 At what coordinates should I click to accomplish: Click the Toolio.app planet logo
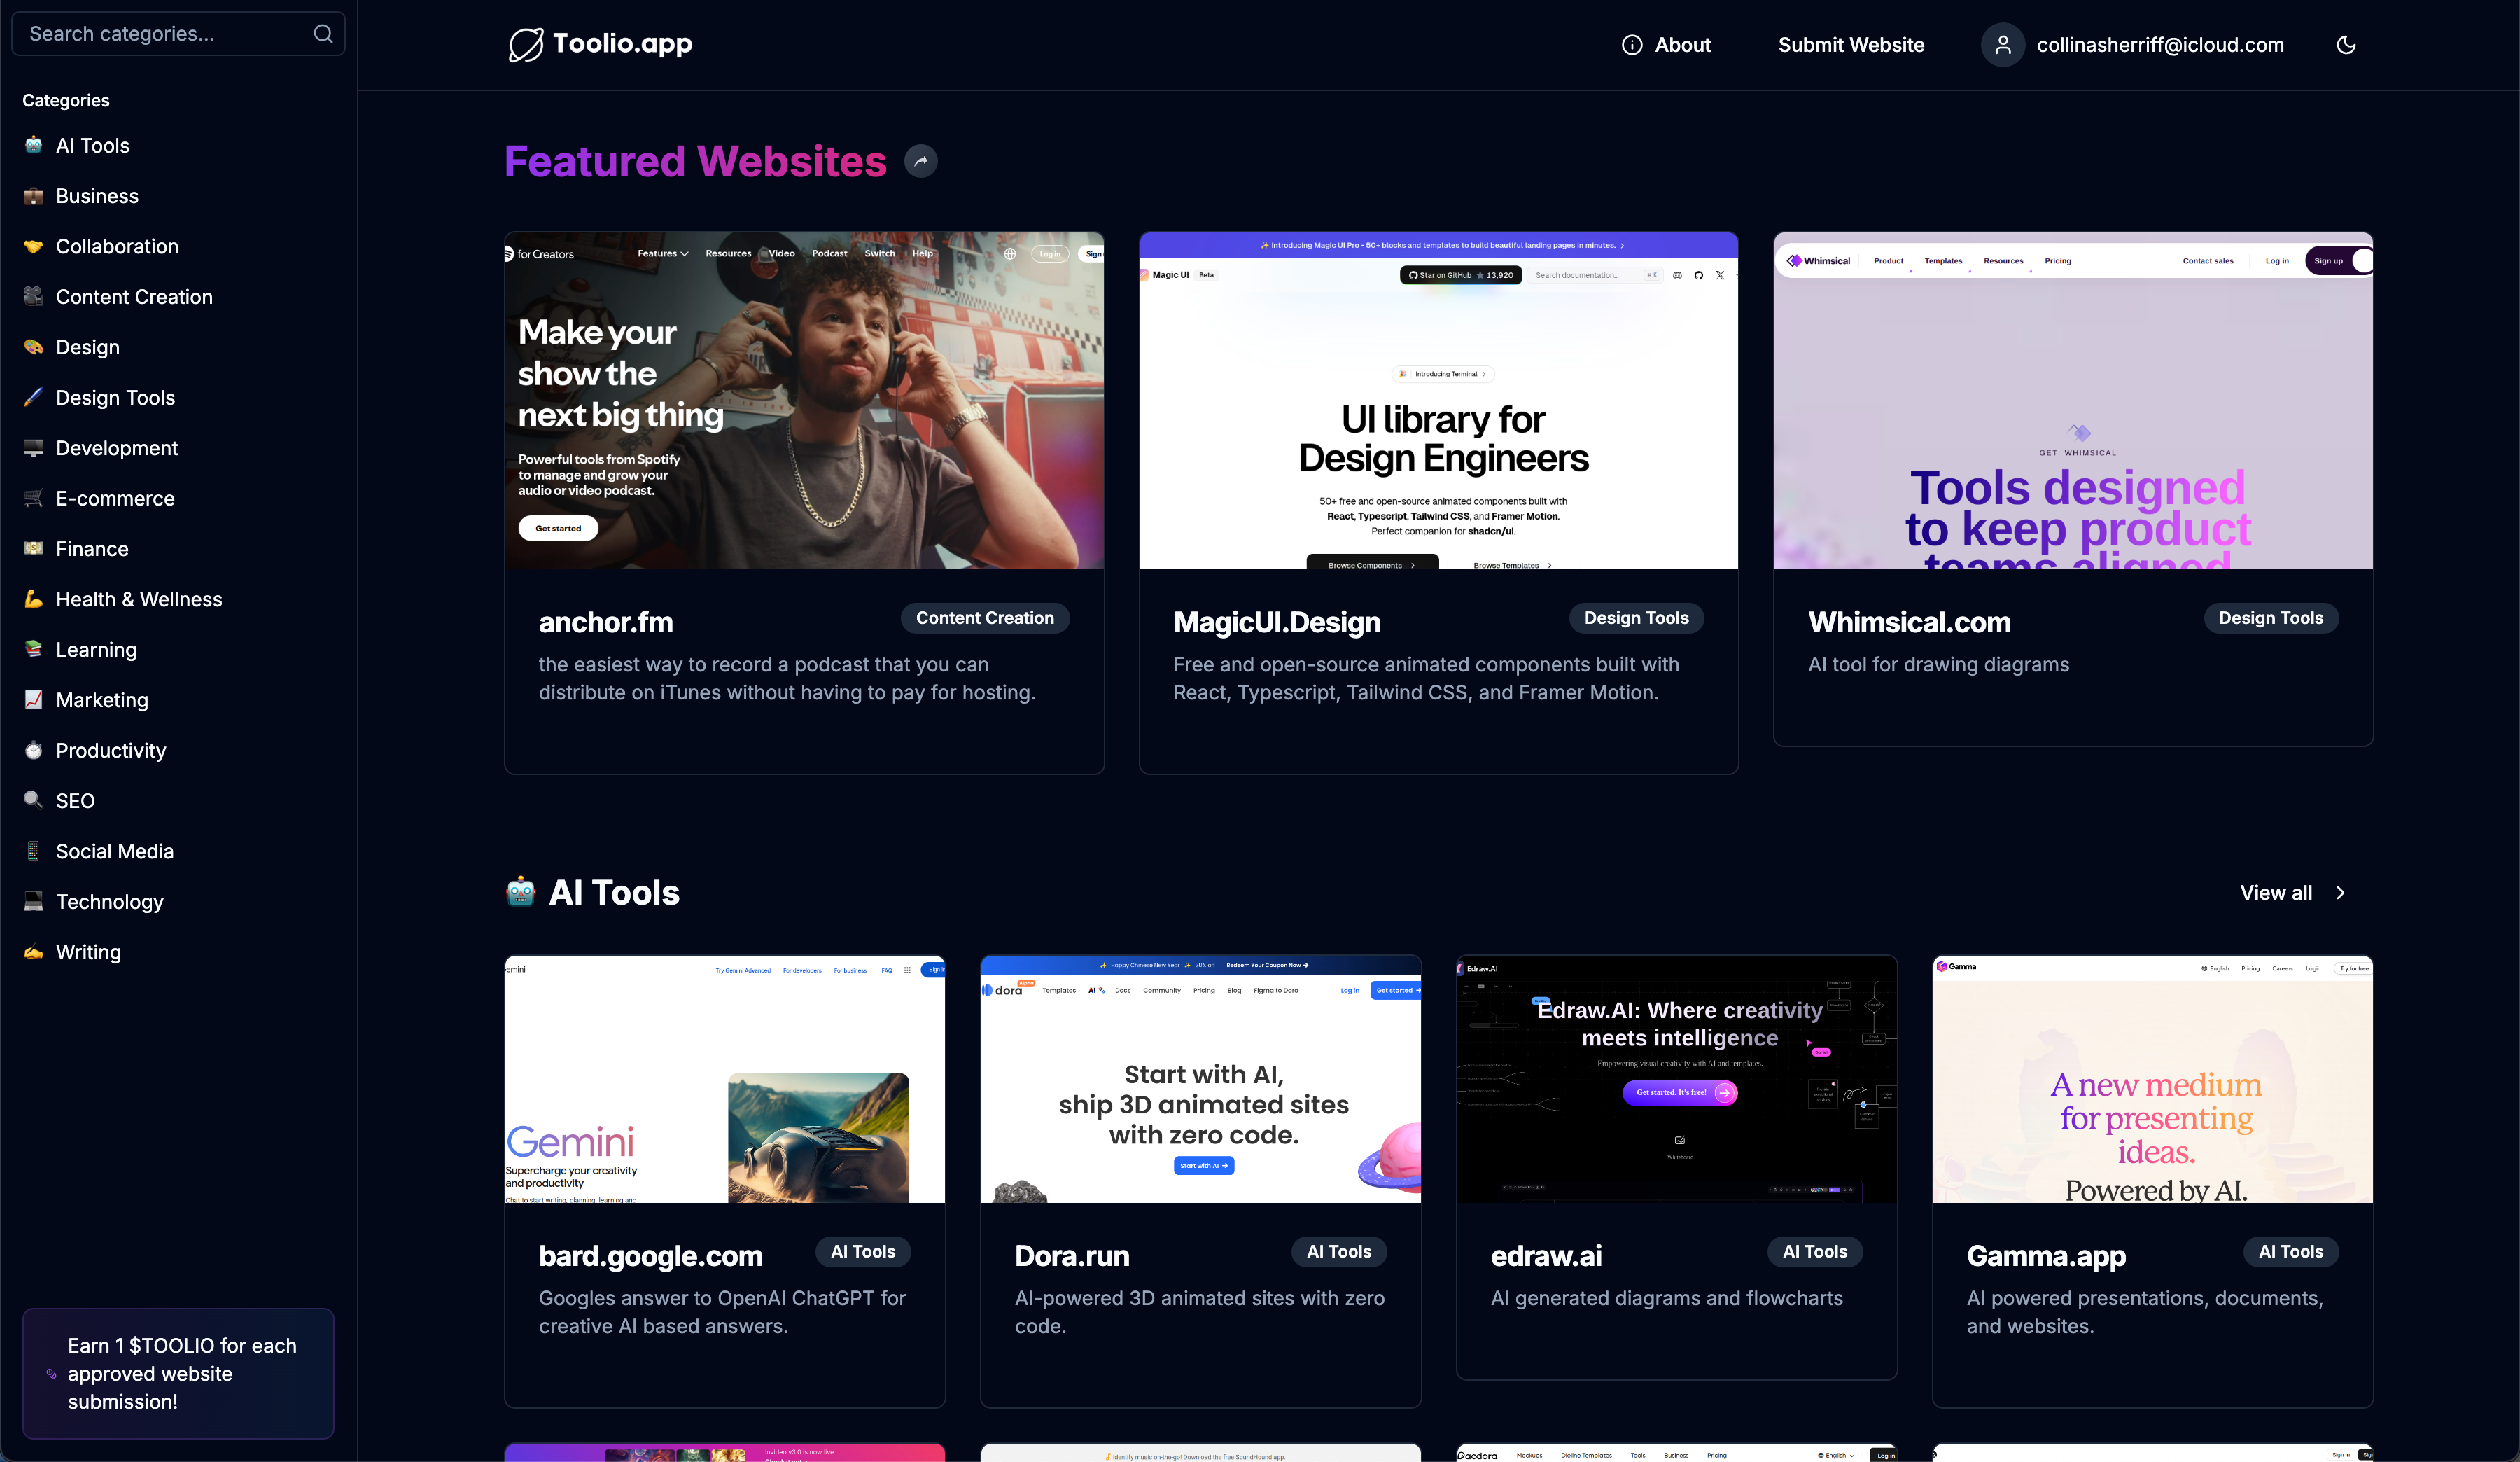(x=526, y=45)
